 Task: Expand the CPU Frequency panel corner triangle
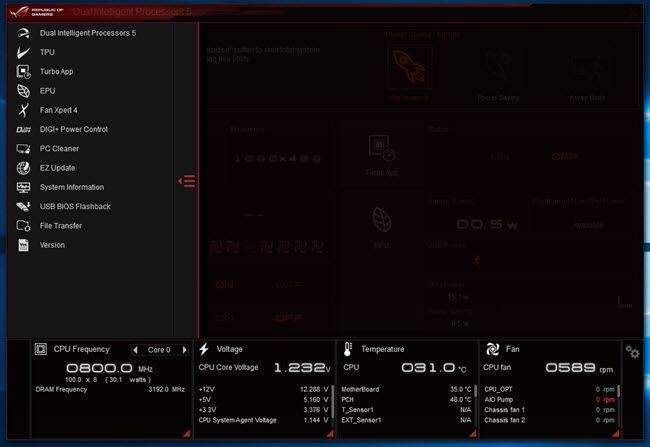[186, 433]
